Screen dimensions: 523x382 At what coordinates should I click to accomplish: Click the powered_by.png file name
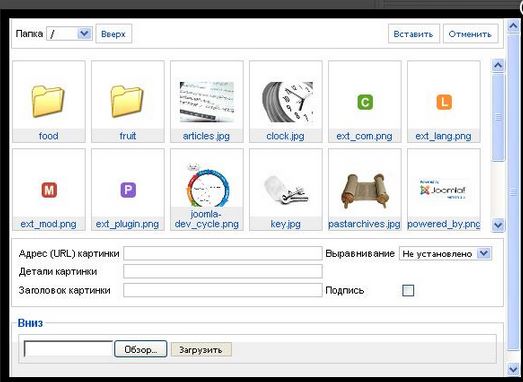pos(444,224)
